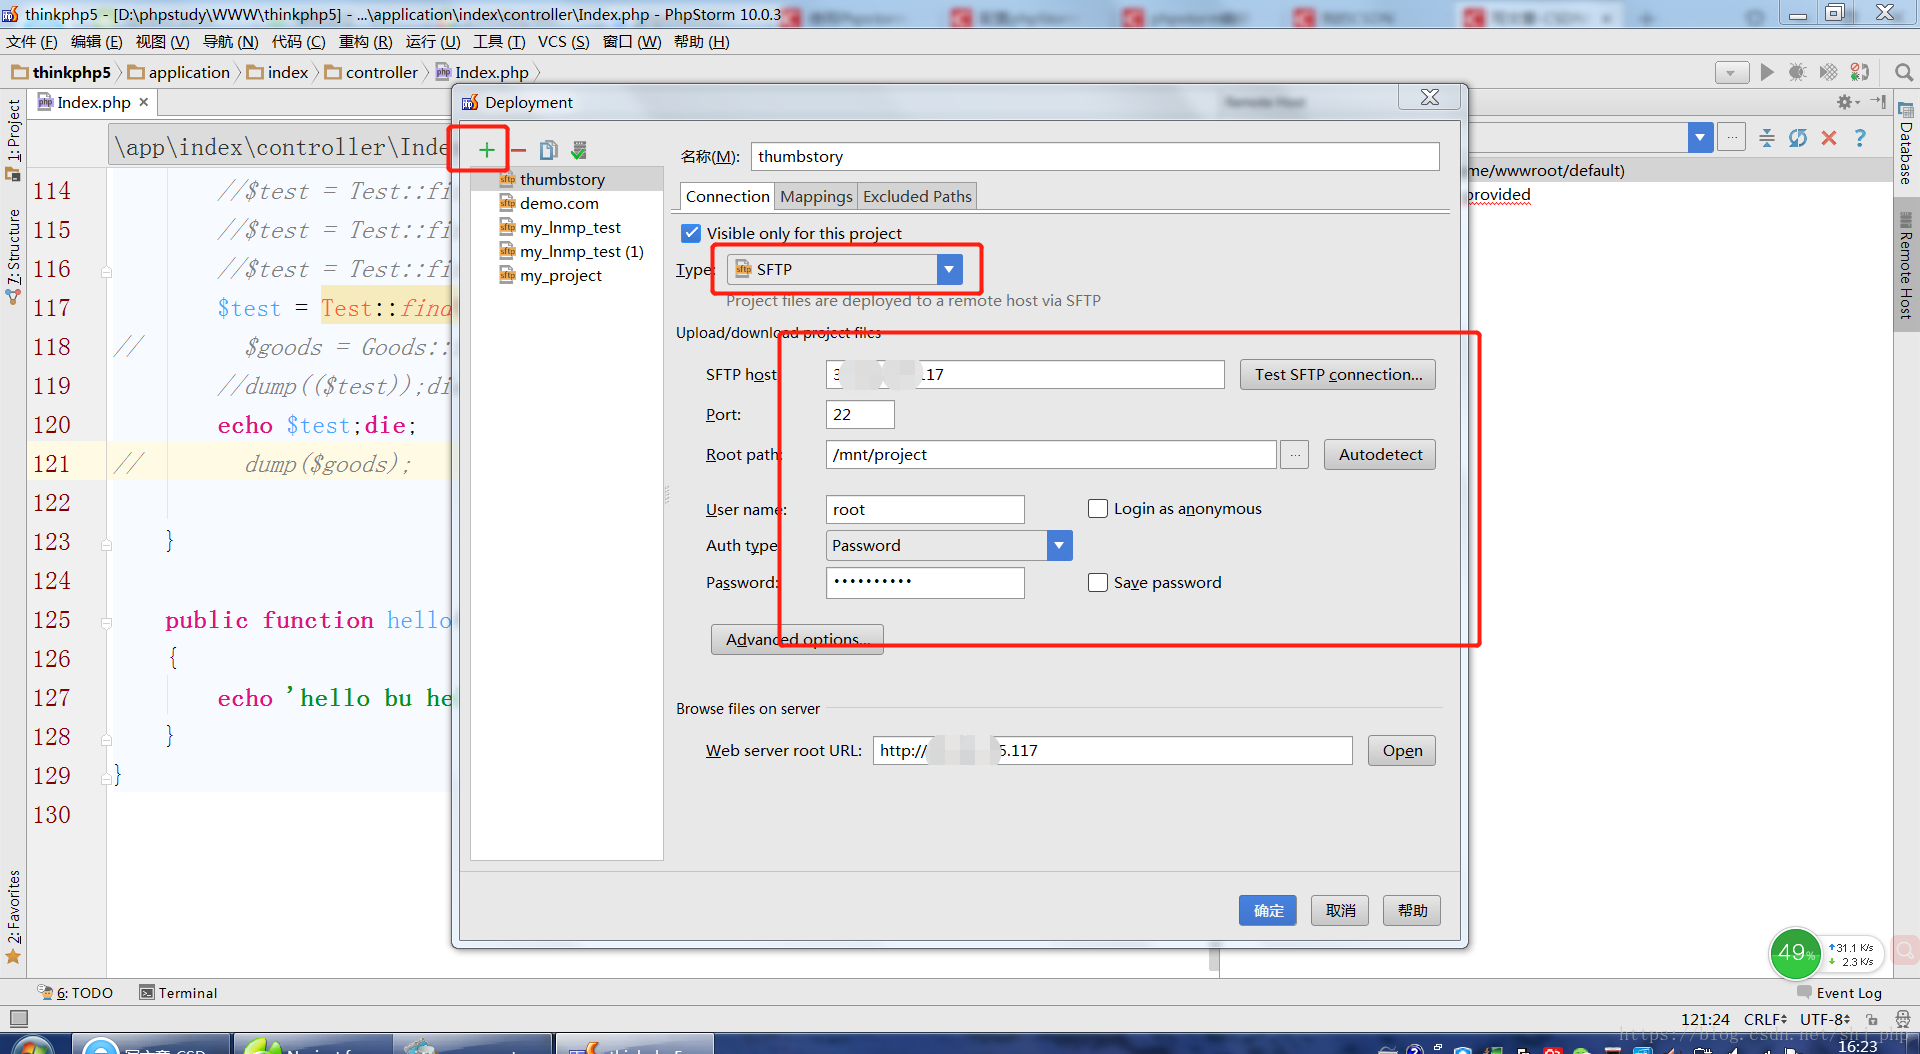Click controller folder in breadcrumb

pos(371,72)
